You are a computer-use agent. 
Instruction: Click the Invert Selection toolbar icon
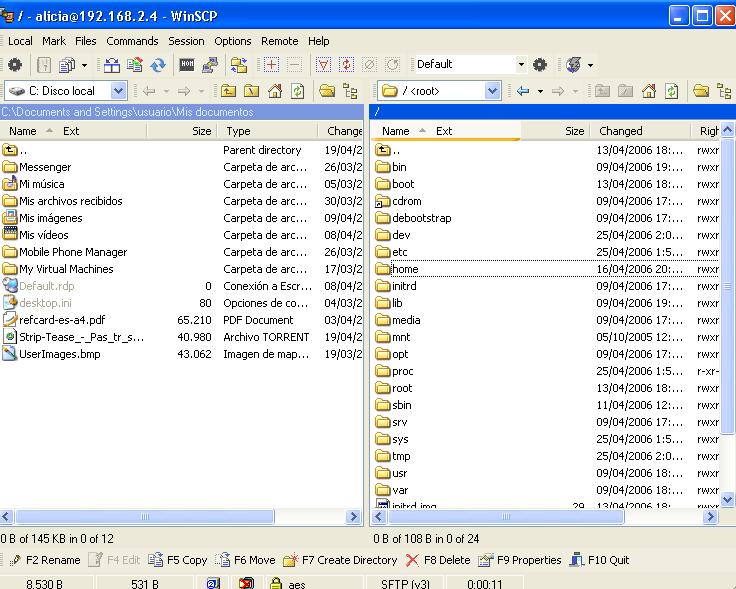pyautogui.click(x=346, y=64)
